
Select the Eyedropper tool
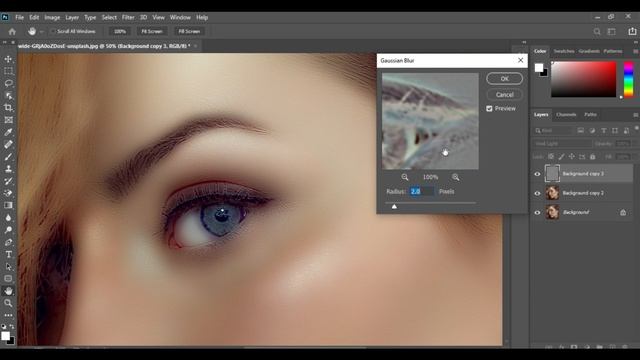pyautogui.click(x=8, y=132)
